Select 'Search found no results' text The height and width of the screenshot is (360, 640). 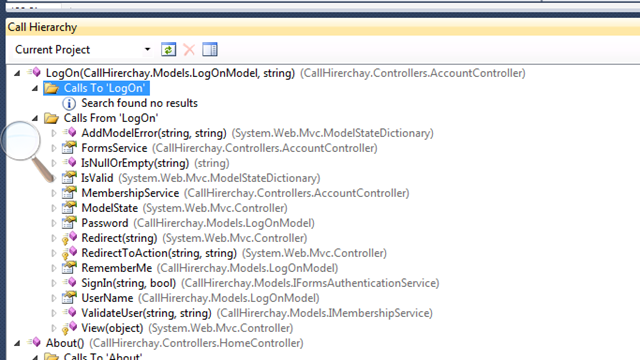139,103
